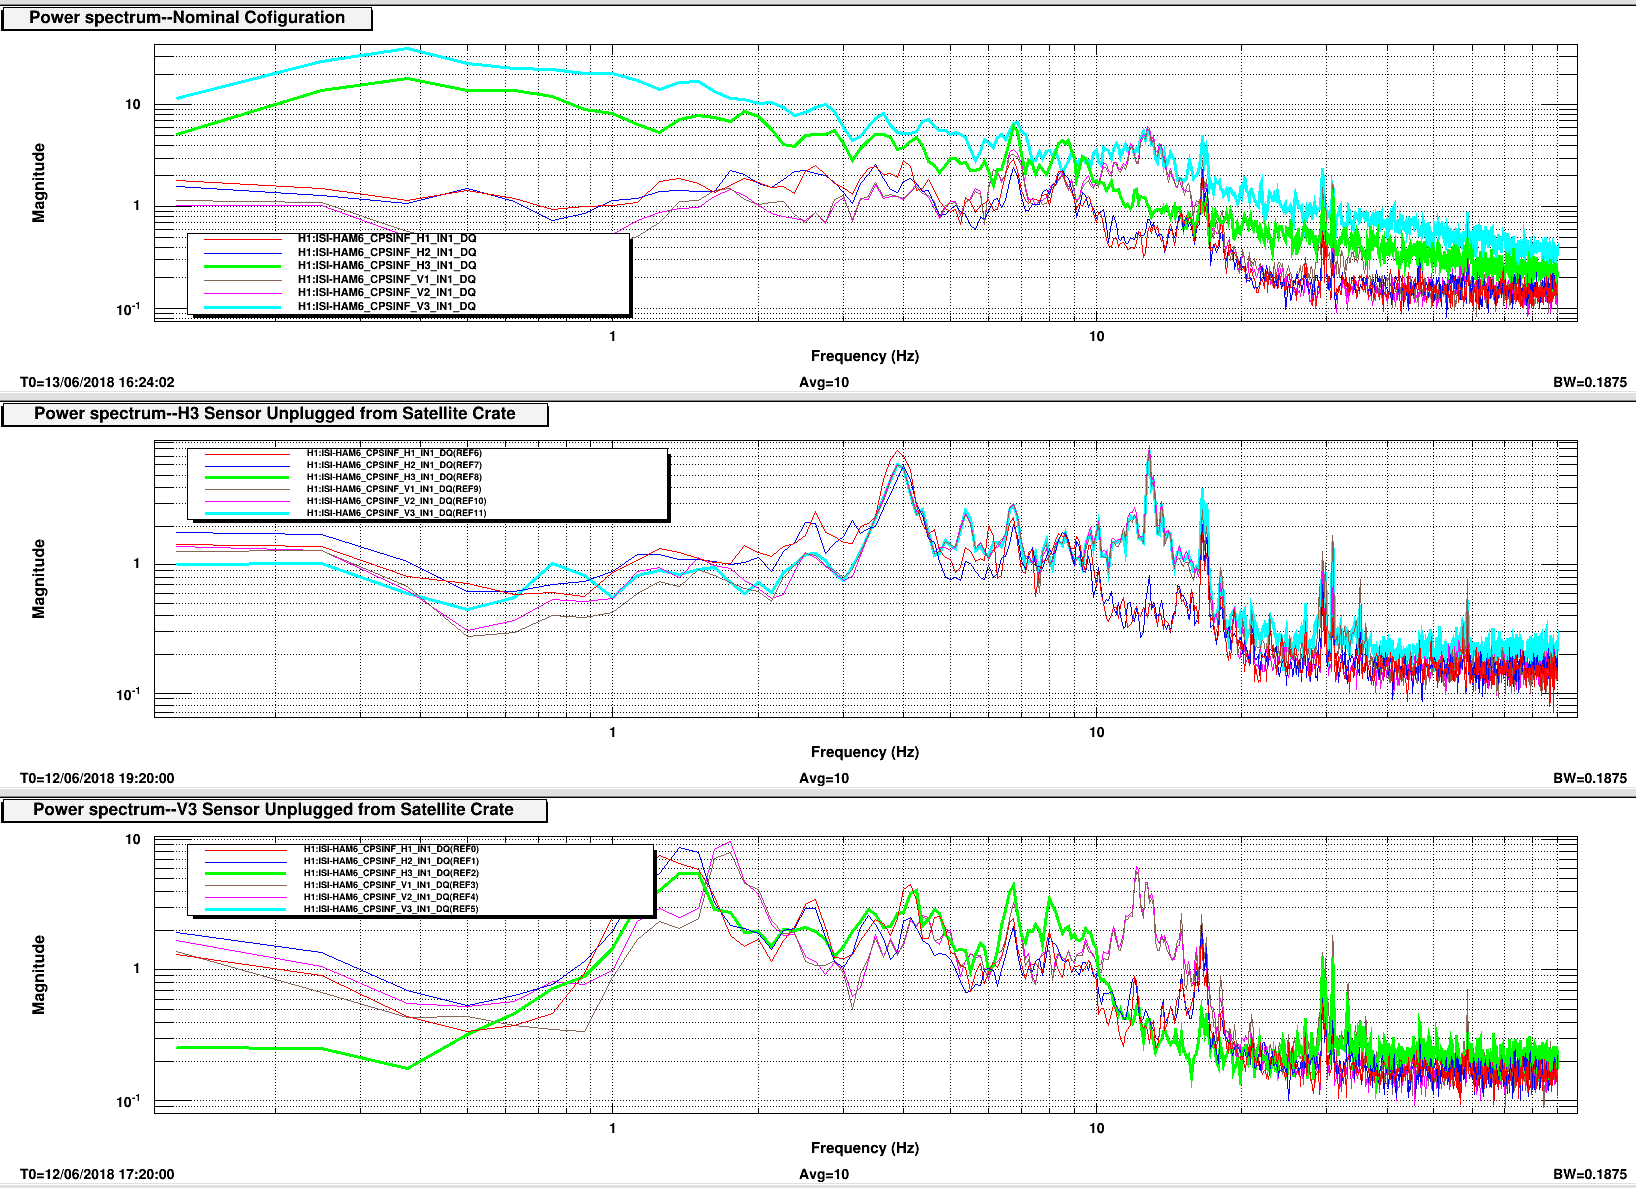Select the V3 Sensor Unplugged plot title

[x=273, y=810]
